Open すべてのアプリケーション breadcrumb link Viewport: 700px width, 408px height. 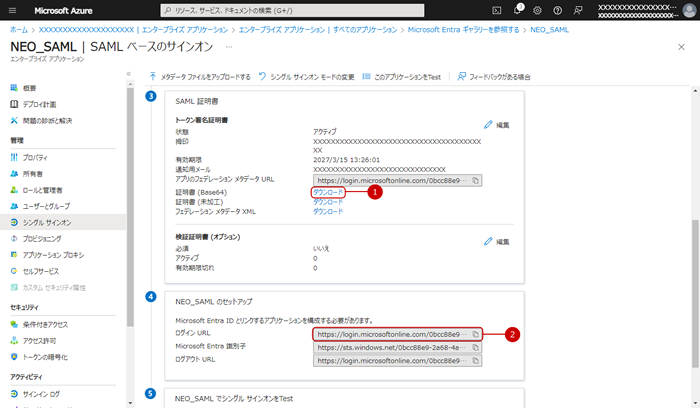pyautogui.click(x=318, y=30)
